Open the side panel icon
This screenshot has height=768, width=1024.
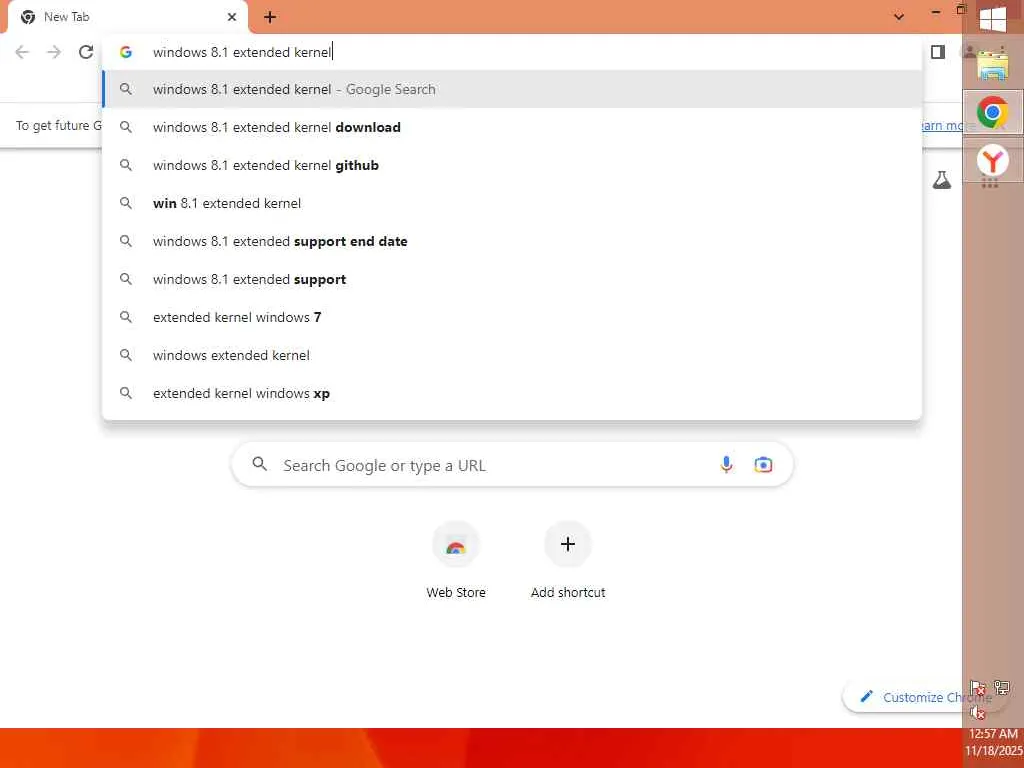pos(938,52)
